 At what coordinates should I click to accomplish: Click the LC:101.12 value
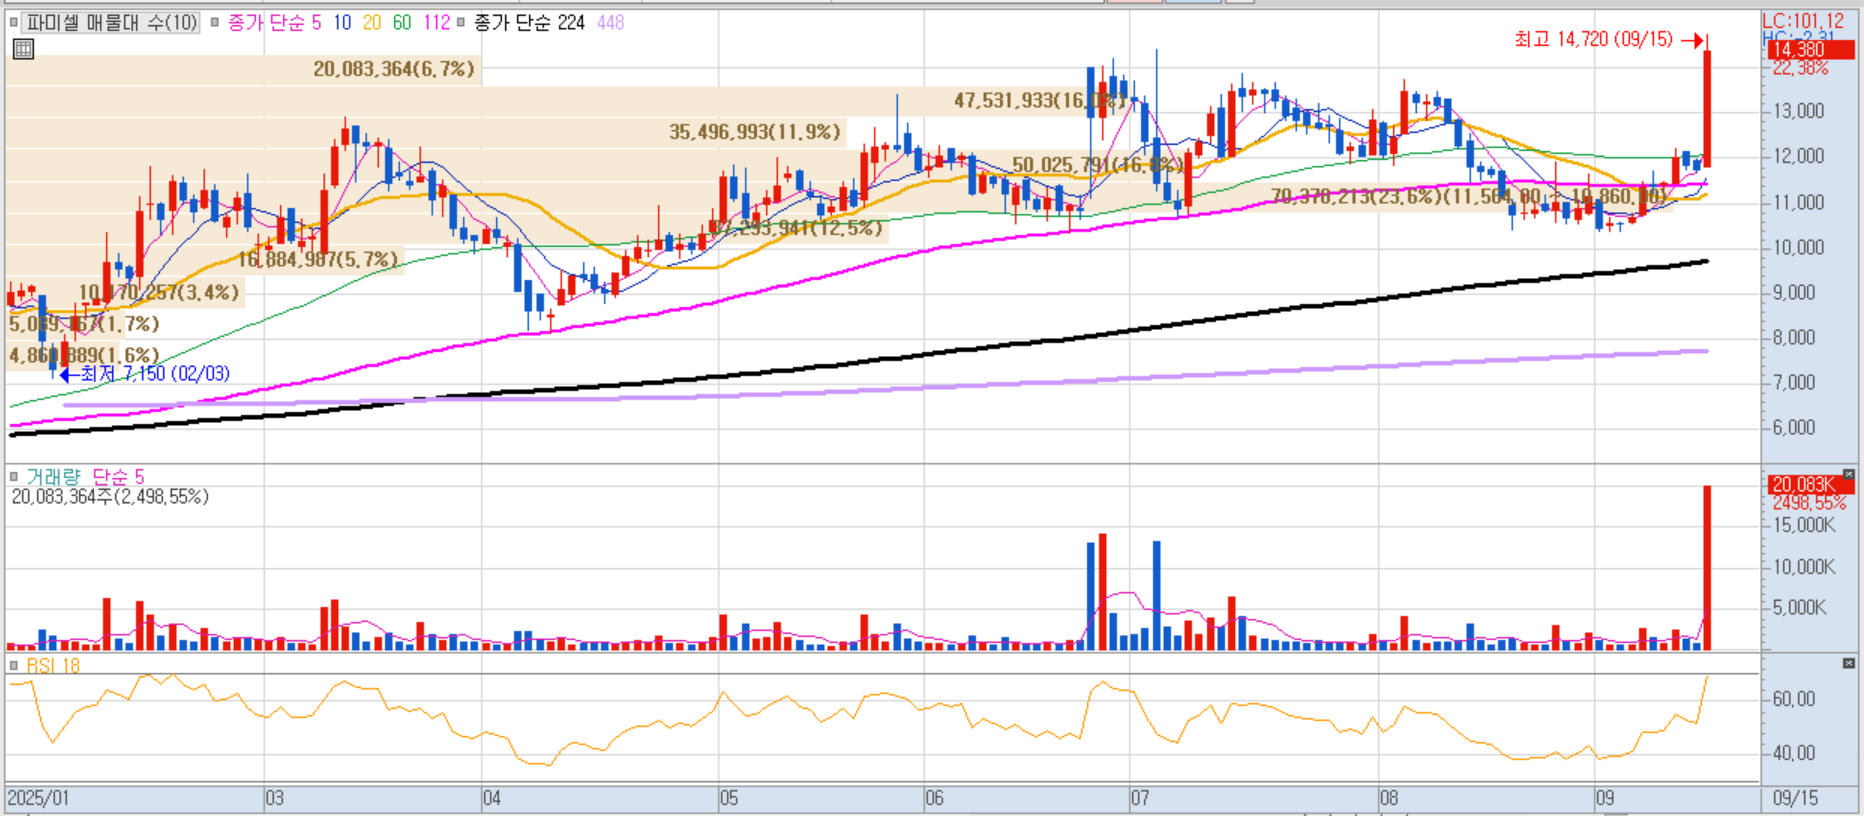click(x=1803, y=21)
